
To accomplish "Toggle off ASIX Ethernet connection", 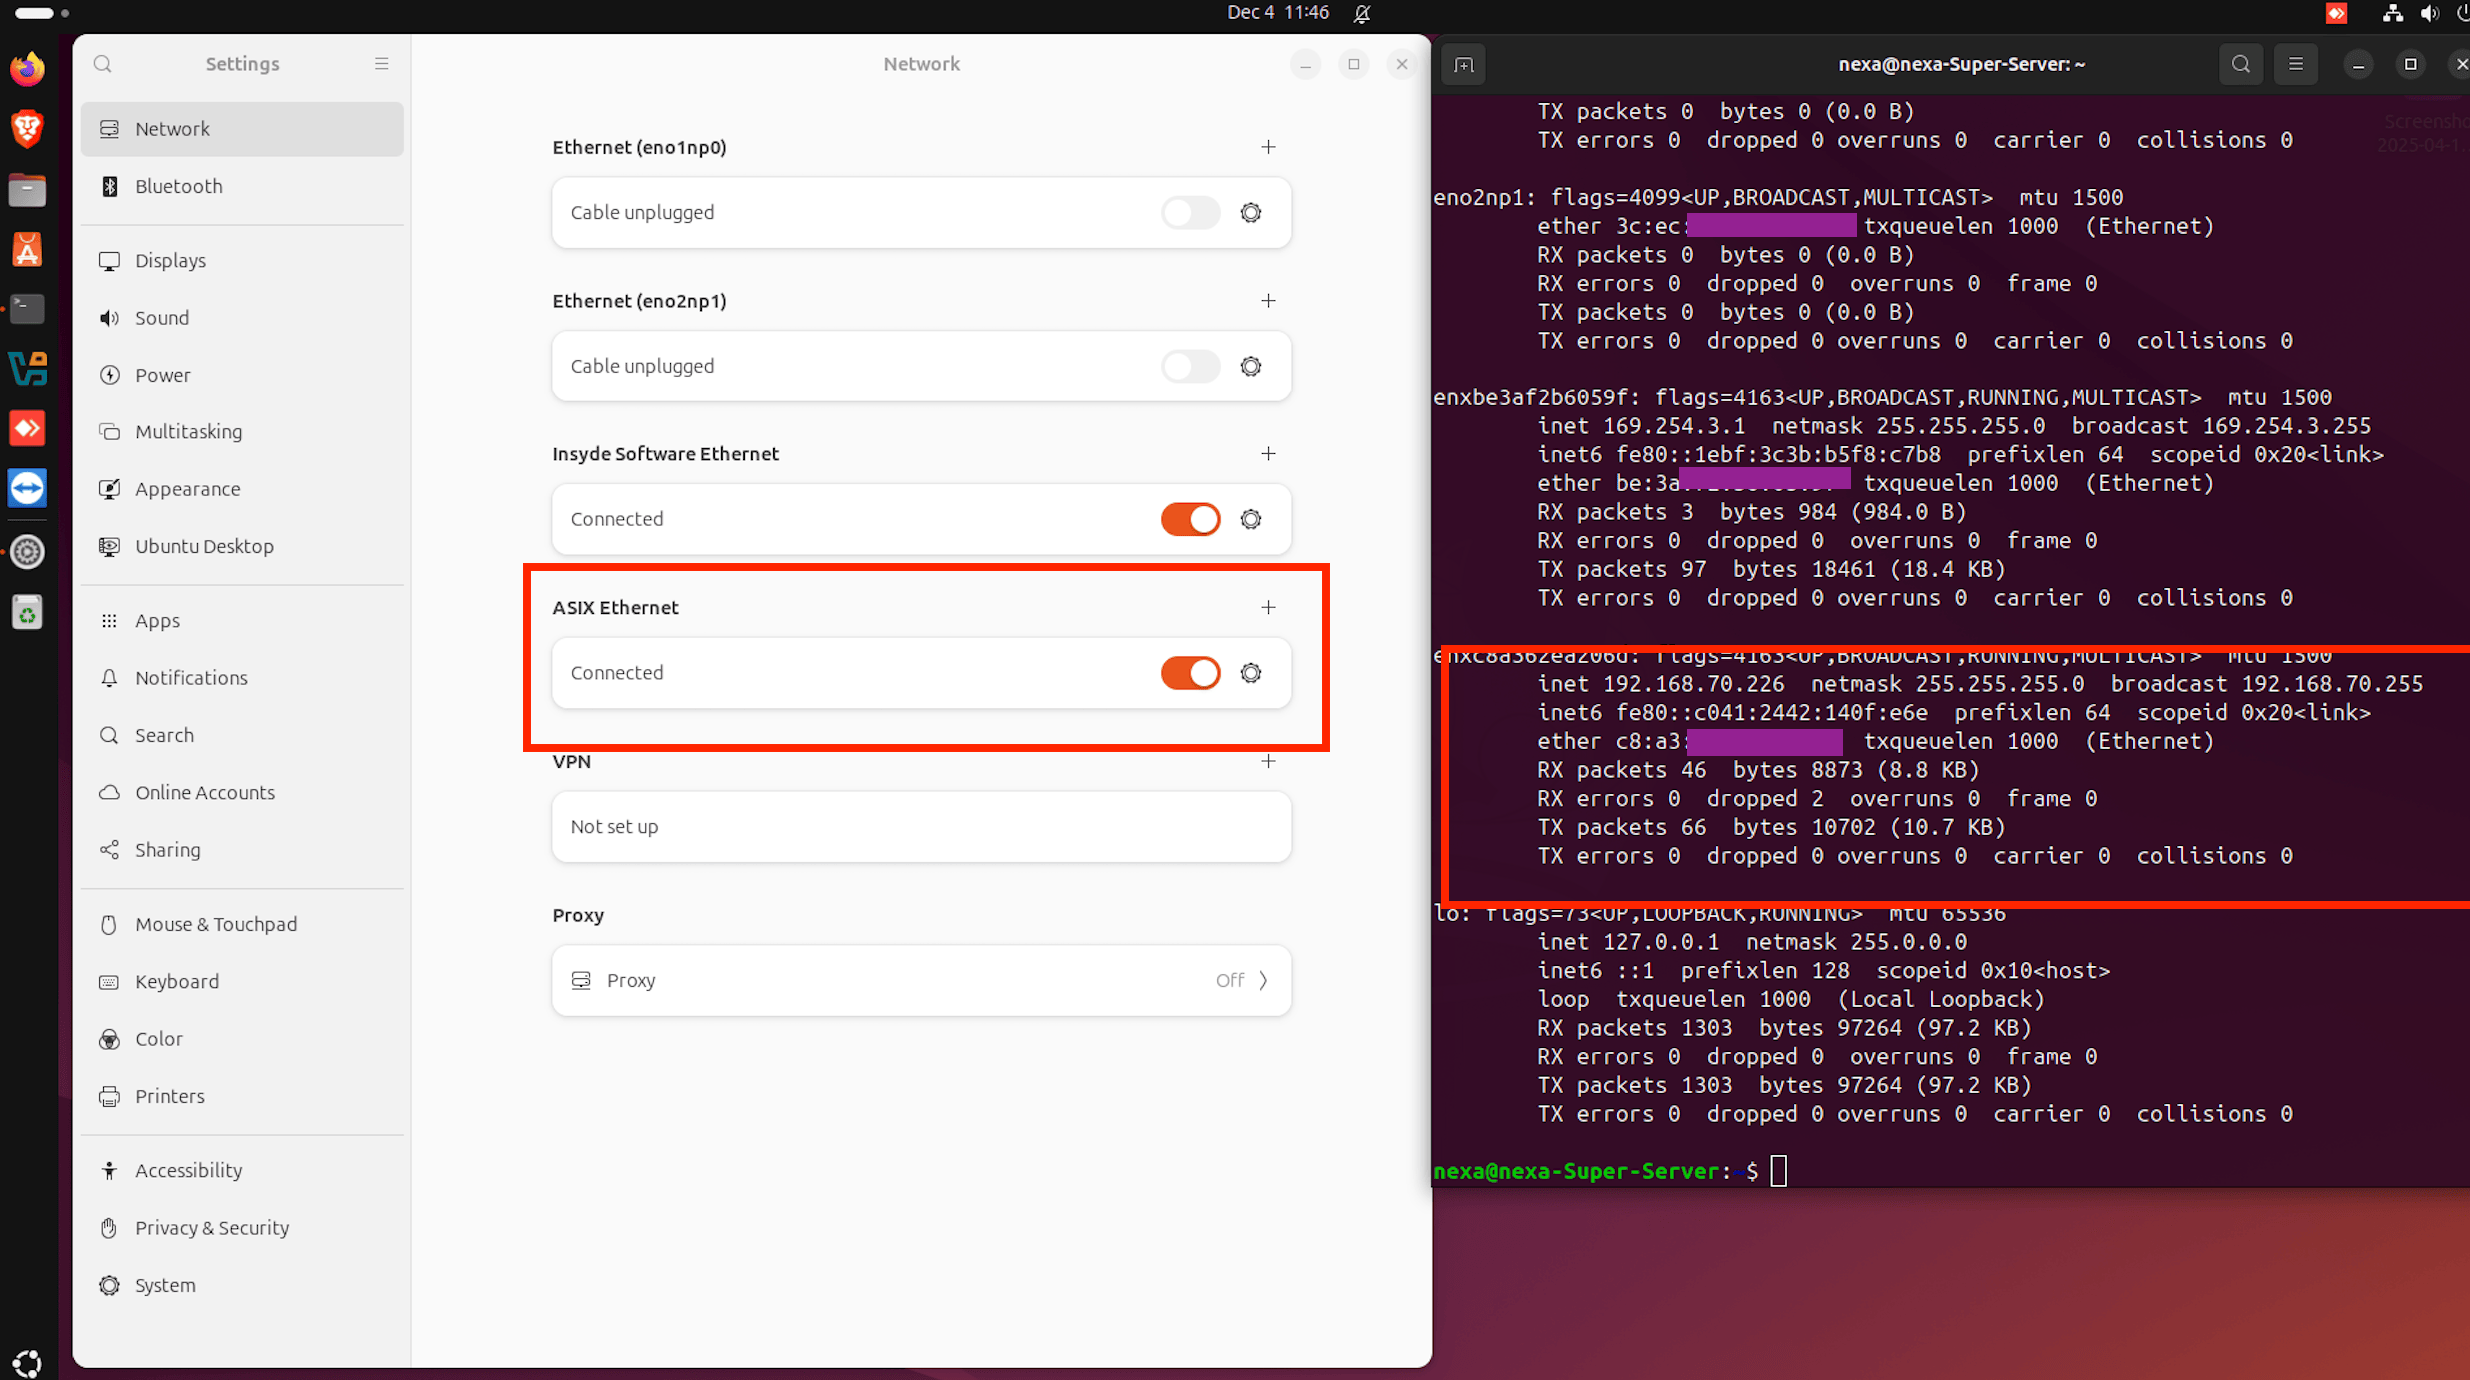I will click(1190, 673).
